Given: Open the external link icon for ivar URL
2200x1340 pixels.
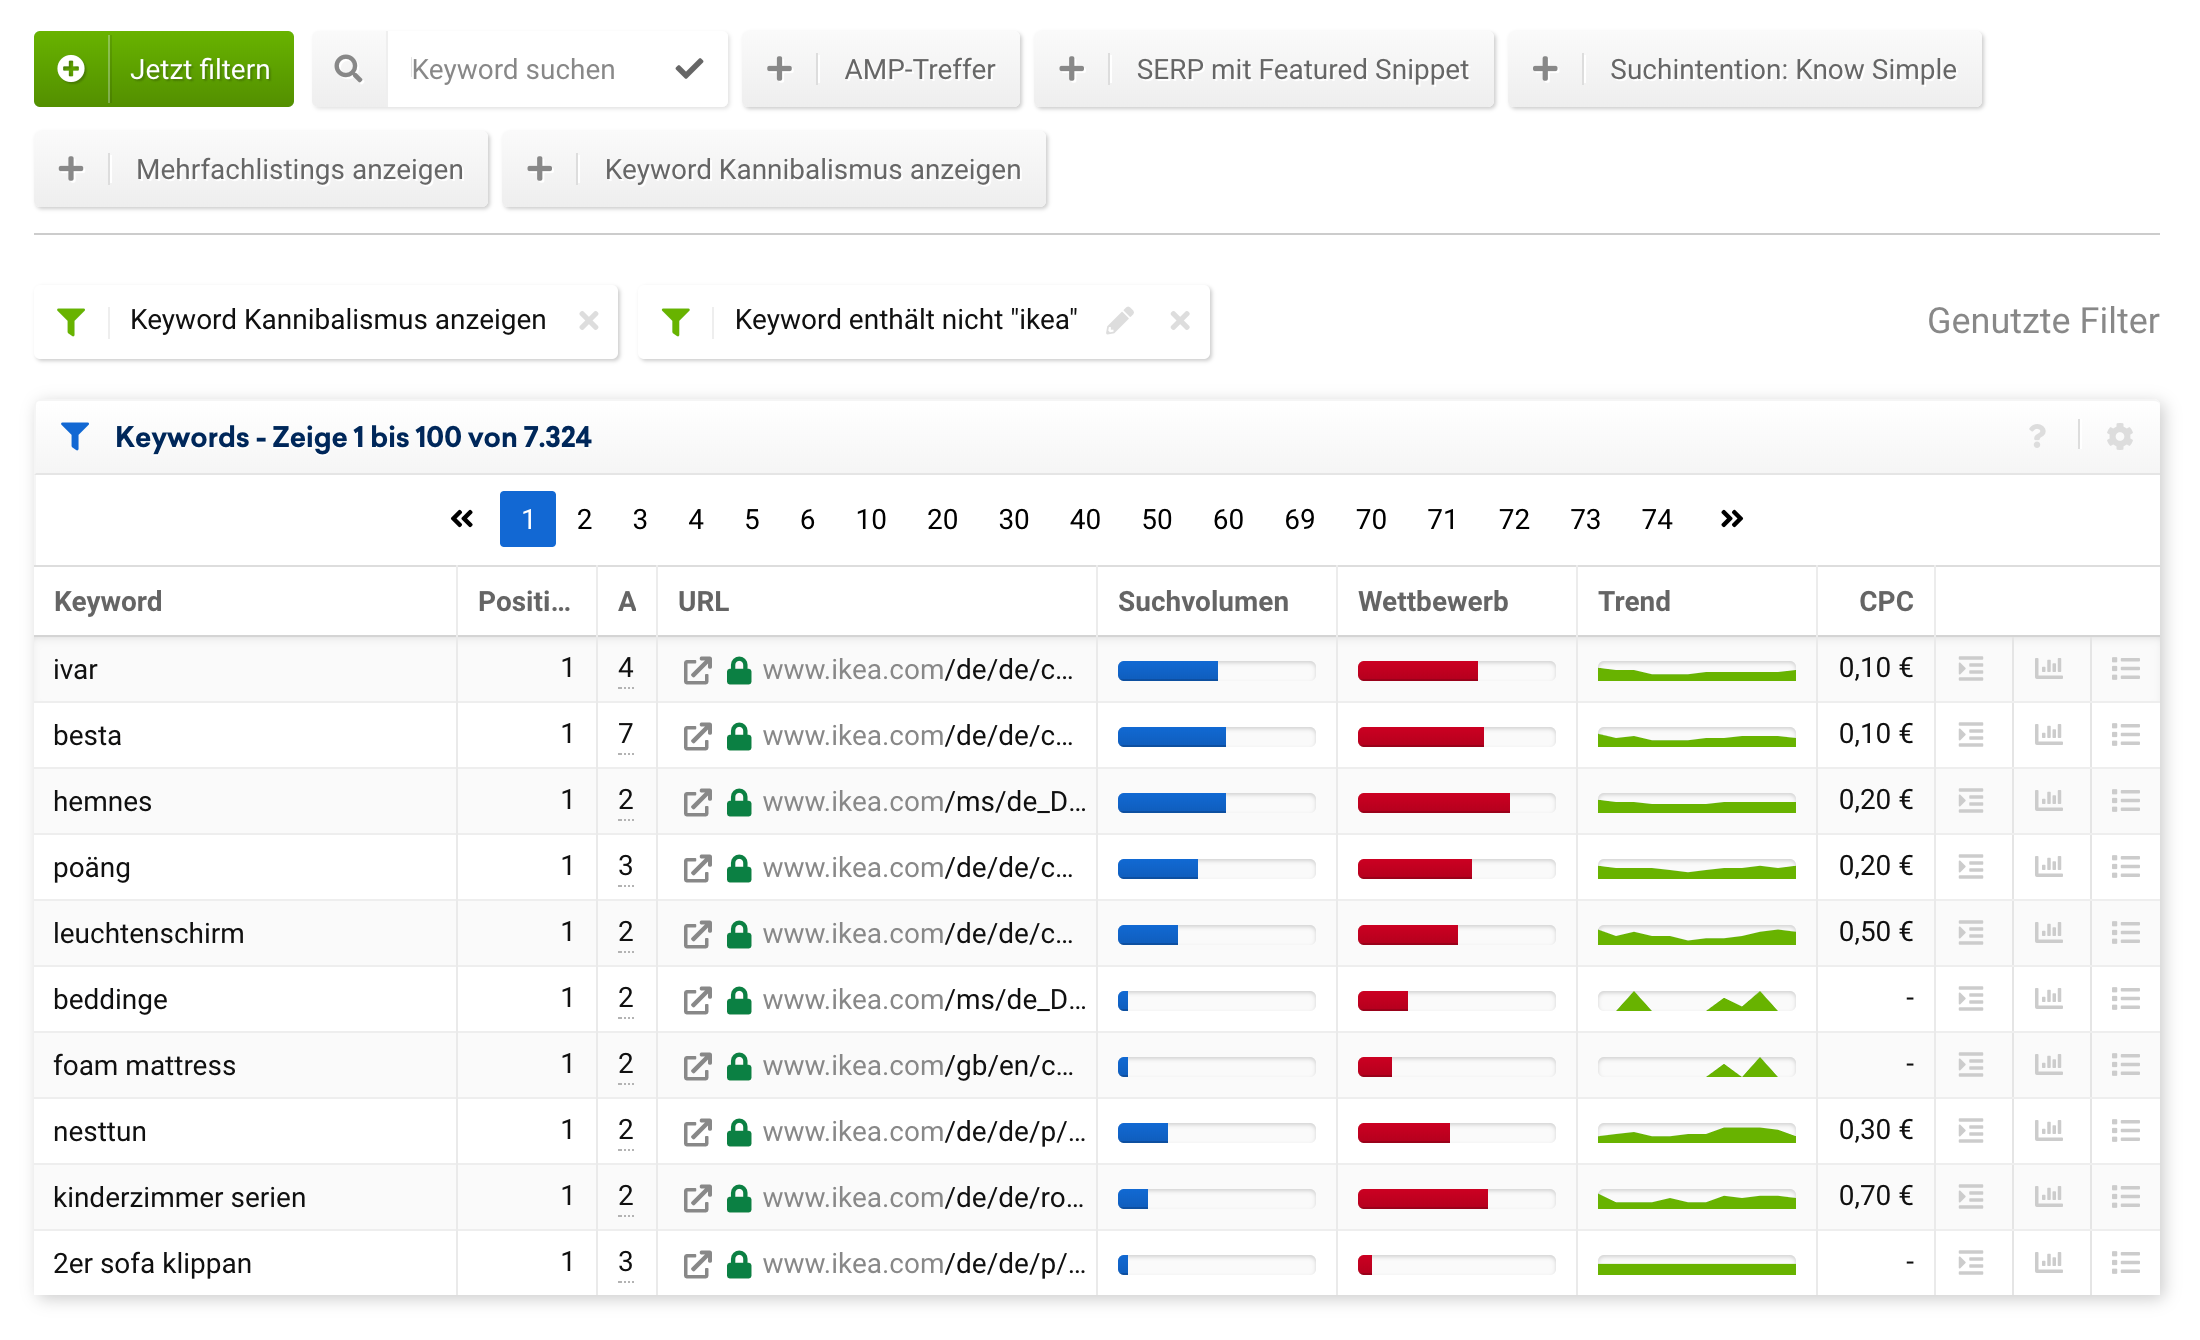Looking at the screenshot, I should click(x=697, y=670).
